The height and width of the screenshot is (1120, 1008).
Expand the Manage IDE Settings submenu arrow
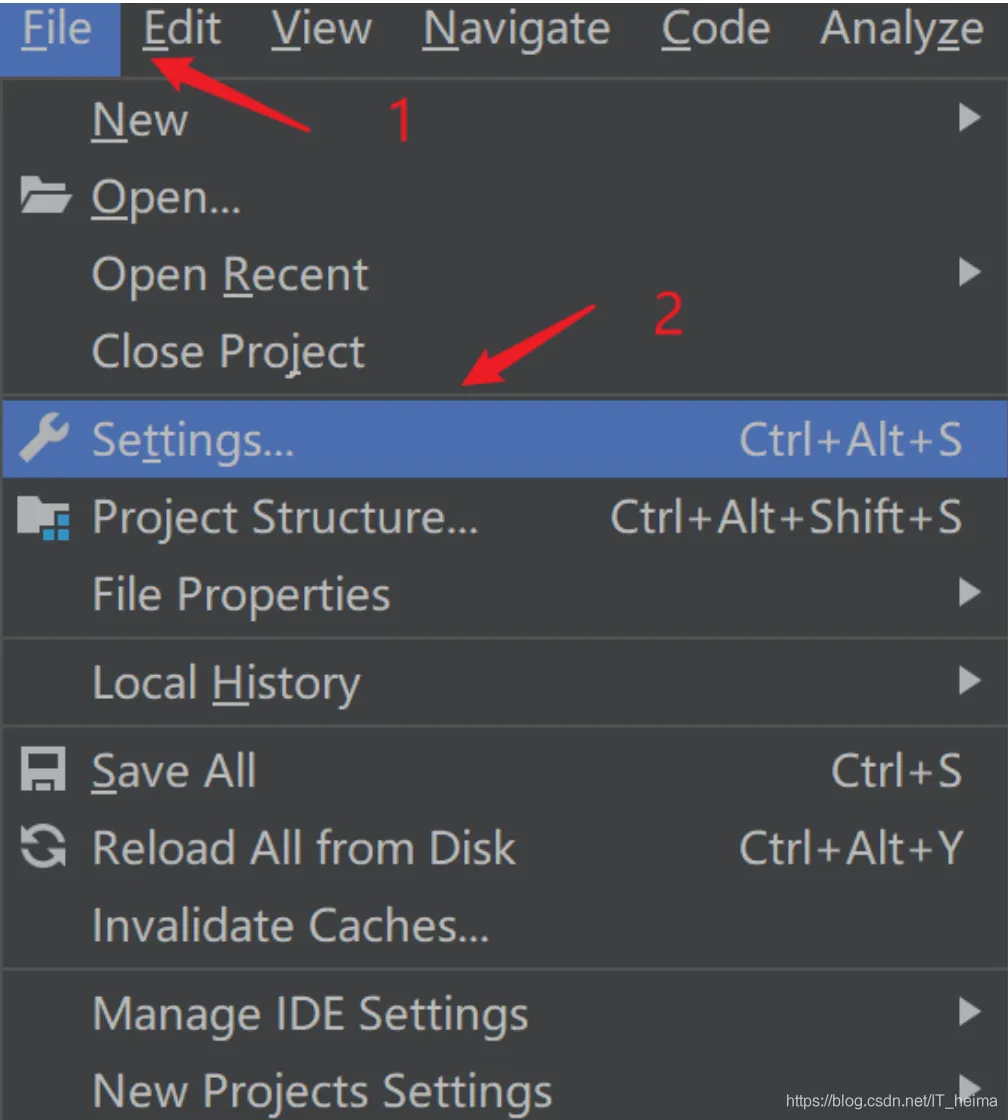click(x=968, y=1012)
